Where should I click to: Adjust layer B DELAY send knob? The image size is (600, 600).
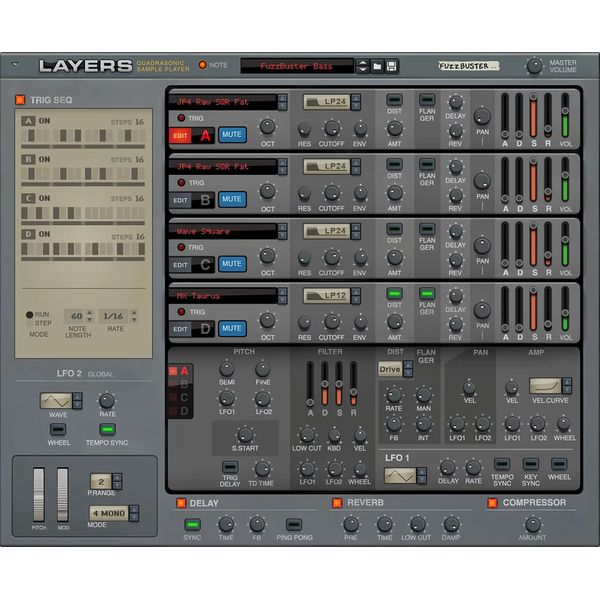click(x=455, y=167)
